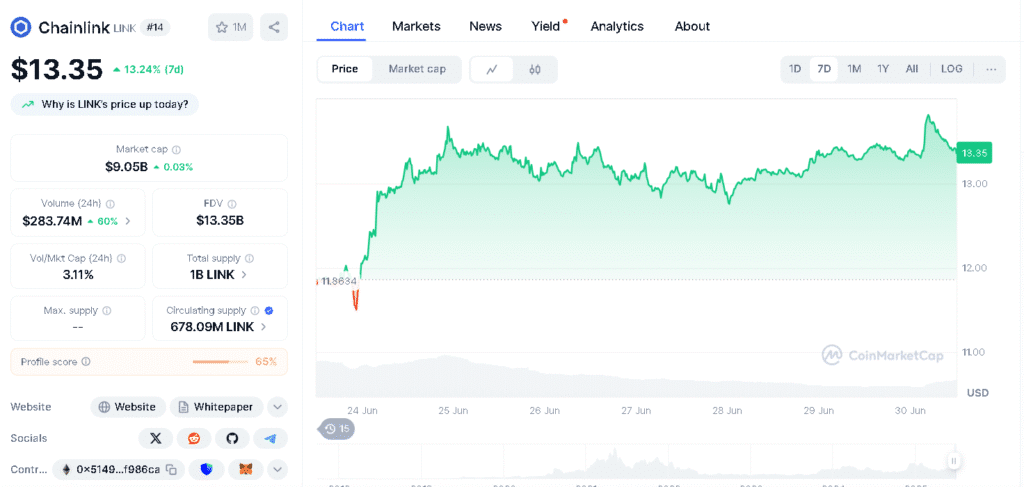The height and width of the screenshot is (487, 1024).
Task: Click the 3.11% Vol/Mkt Cap value
Action: 78,275
